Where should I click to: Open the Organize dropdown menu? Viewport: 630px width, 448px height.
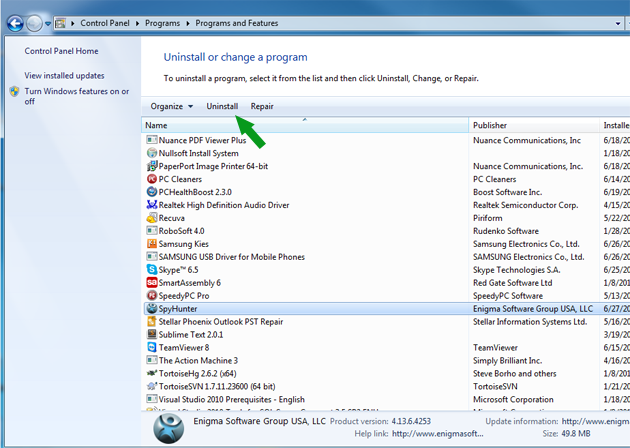pyautogui.click(x=172, y=106)
